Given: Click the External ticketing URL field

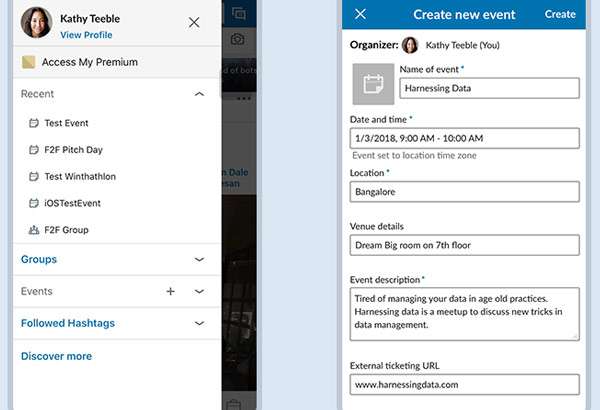Looking at the screenshot, I should [x=464, y=384].
